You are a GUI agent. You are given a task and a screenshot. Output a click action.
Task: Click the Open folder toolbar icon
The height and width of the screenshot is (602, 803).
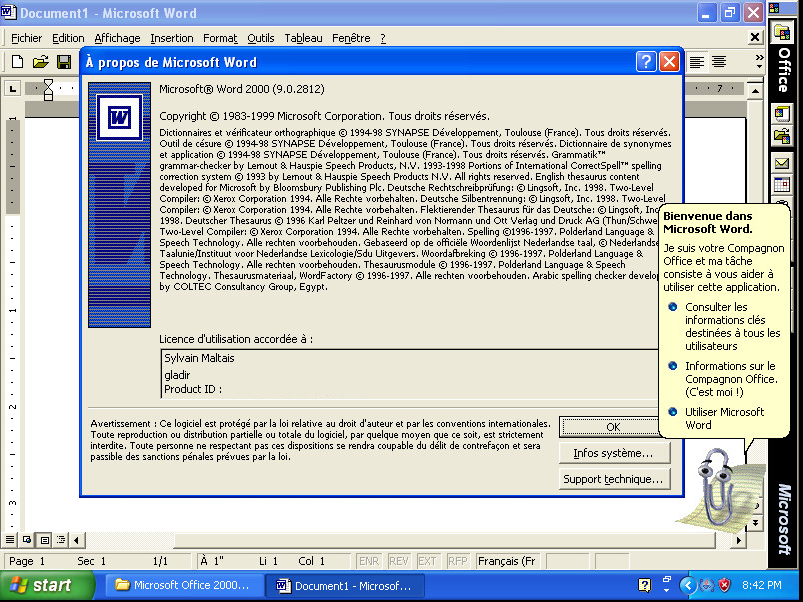pos(40,62)
